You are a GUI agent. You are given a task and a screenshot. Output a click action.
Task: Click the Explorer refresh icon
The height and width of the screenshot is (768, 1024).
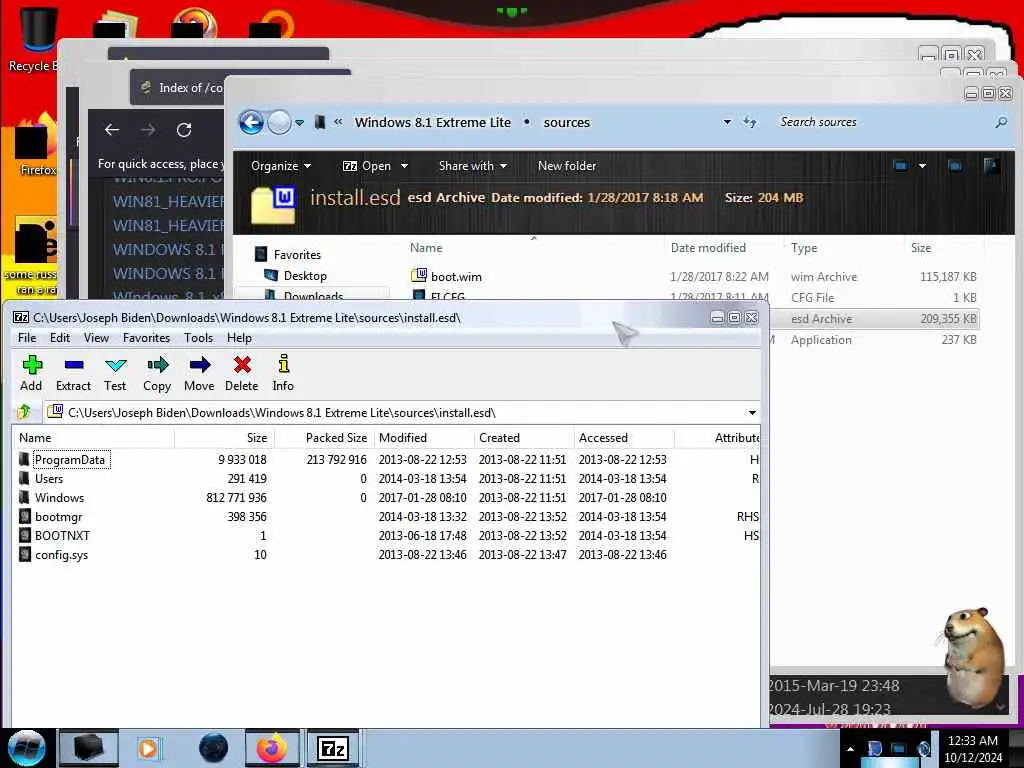[750, 122]
